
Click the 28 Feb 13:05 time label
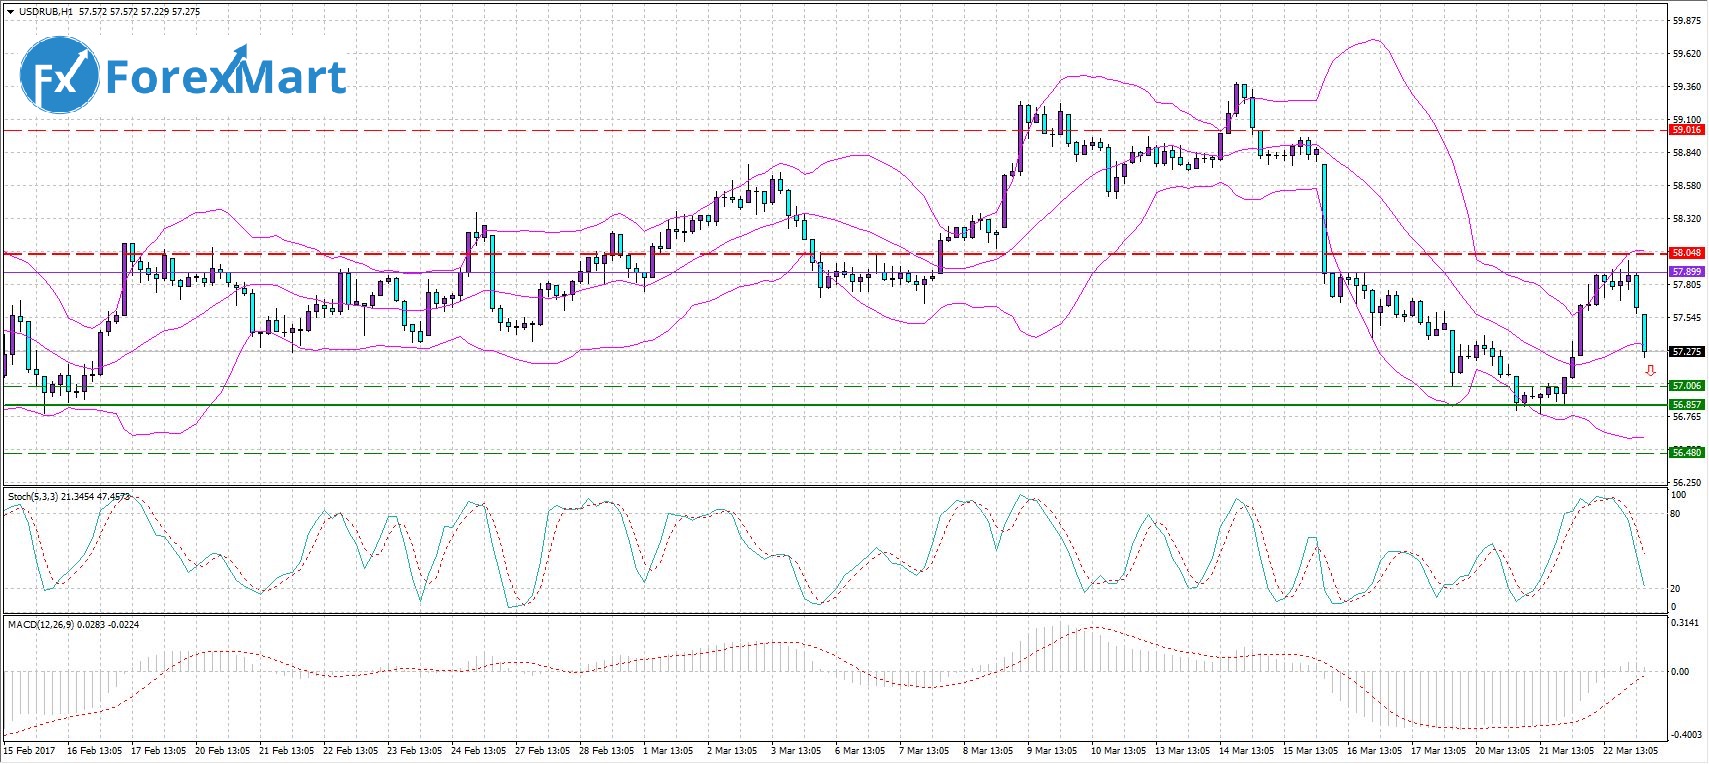point(606,751)
